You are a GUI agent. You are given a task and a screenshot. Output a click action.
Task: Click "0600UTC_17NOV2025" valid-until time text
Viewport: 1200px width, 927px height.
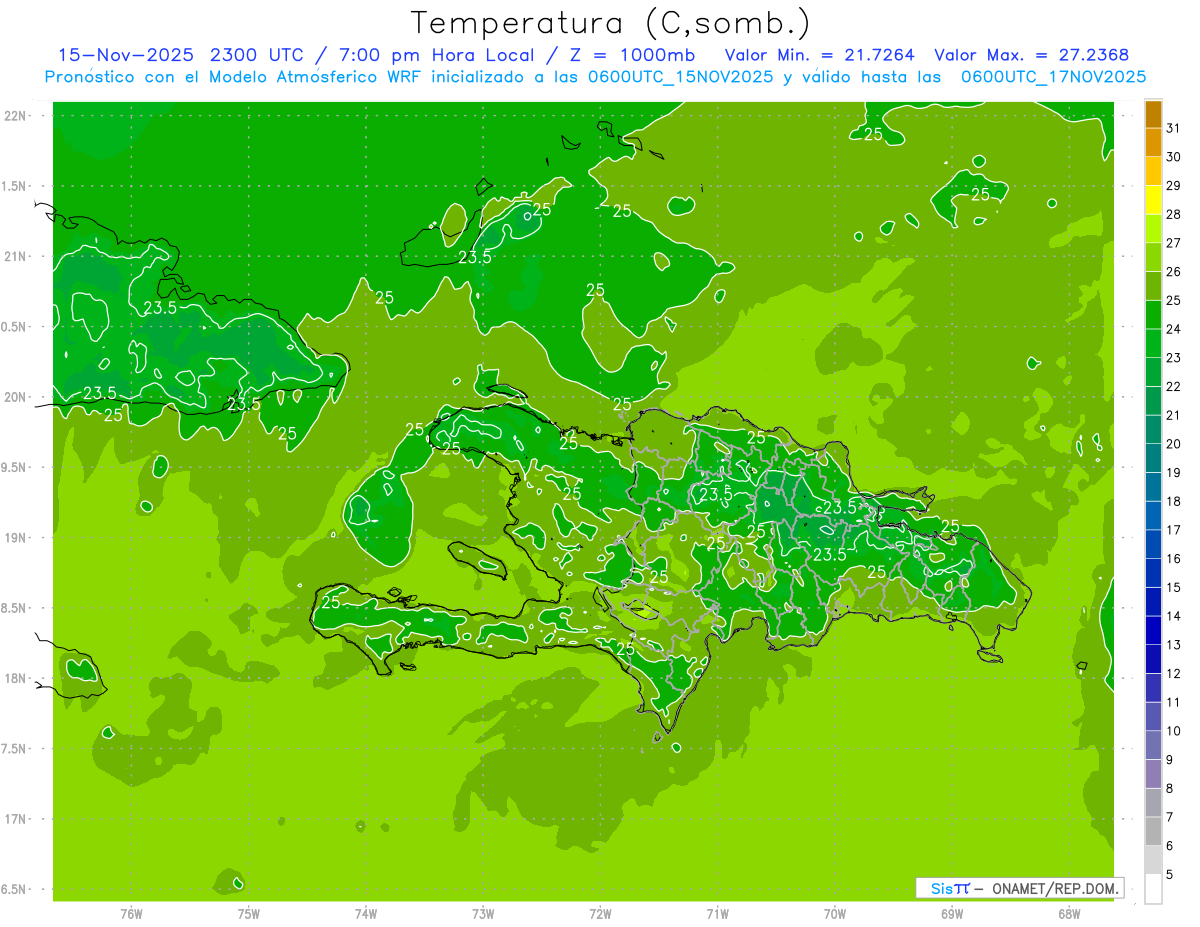(x=1053, y=77)
